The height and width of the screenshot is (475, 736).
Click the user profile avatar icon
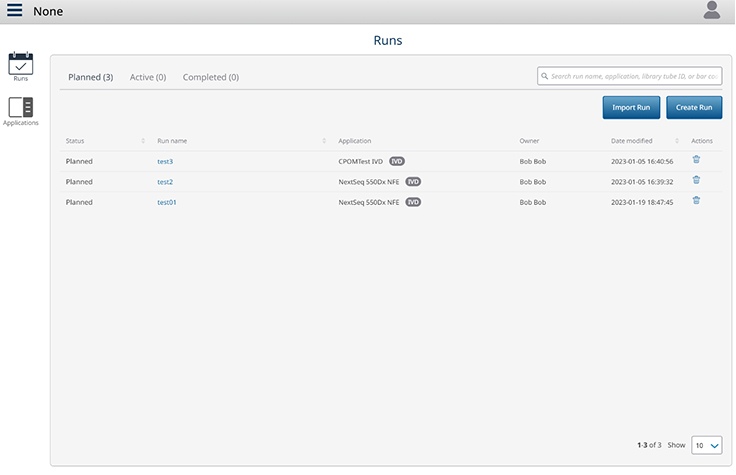coord(712,11)
